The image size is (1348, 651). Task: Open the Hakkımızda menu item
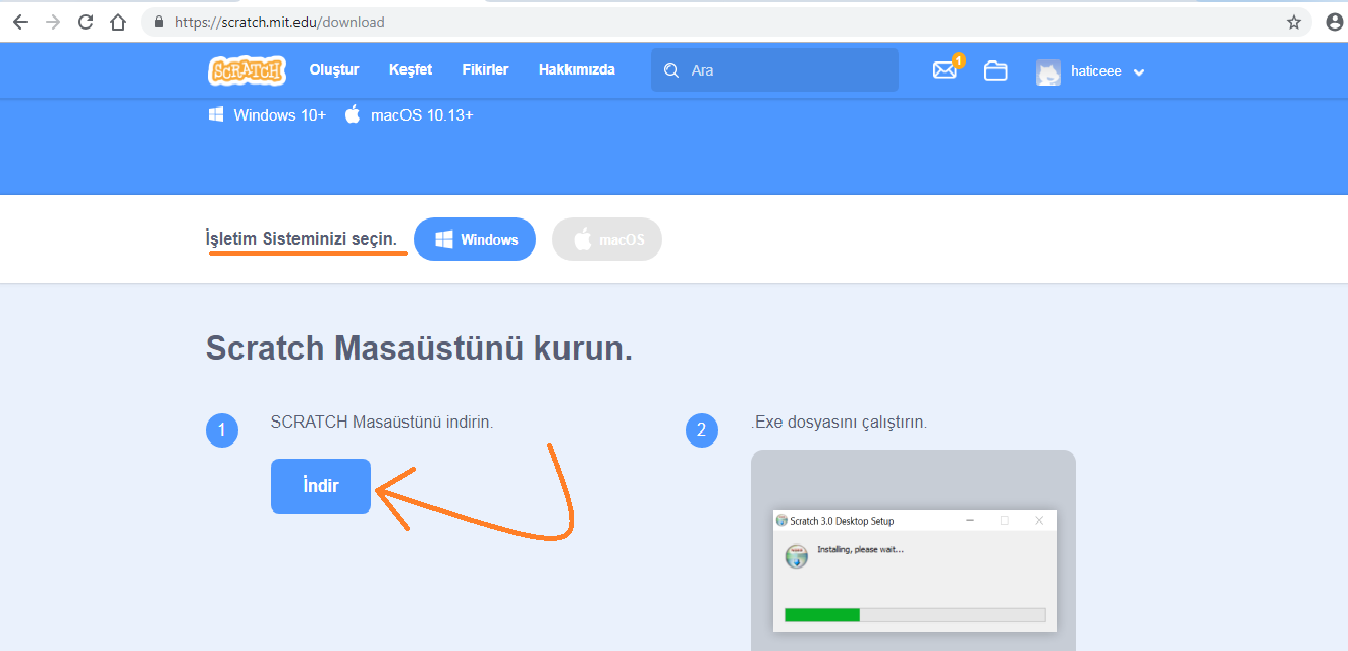tap(576, 70)
